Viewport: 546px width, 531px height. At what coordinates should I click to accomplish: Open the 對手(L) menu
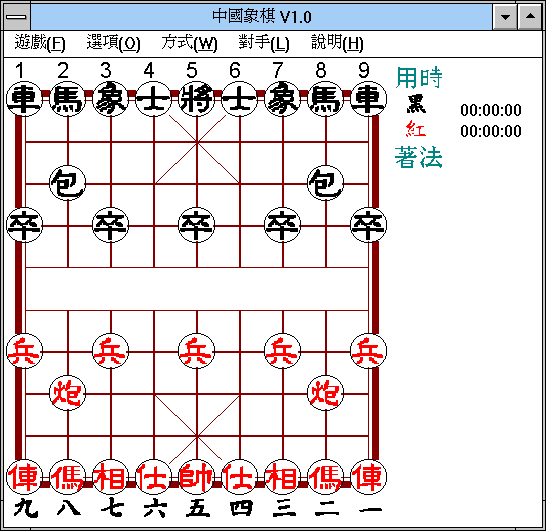coord(264,43)
